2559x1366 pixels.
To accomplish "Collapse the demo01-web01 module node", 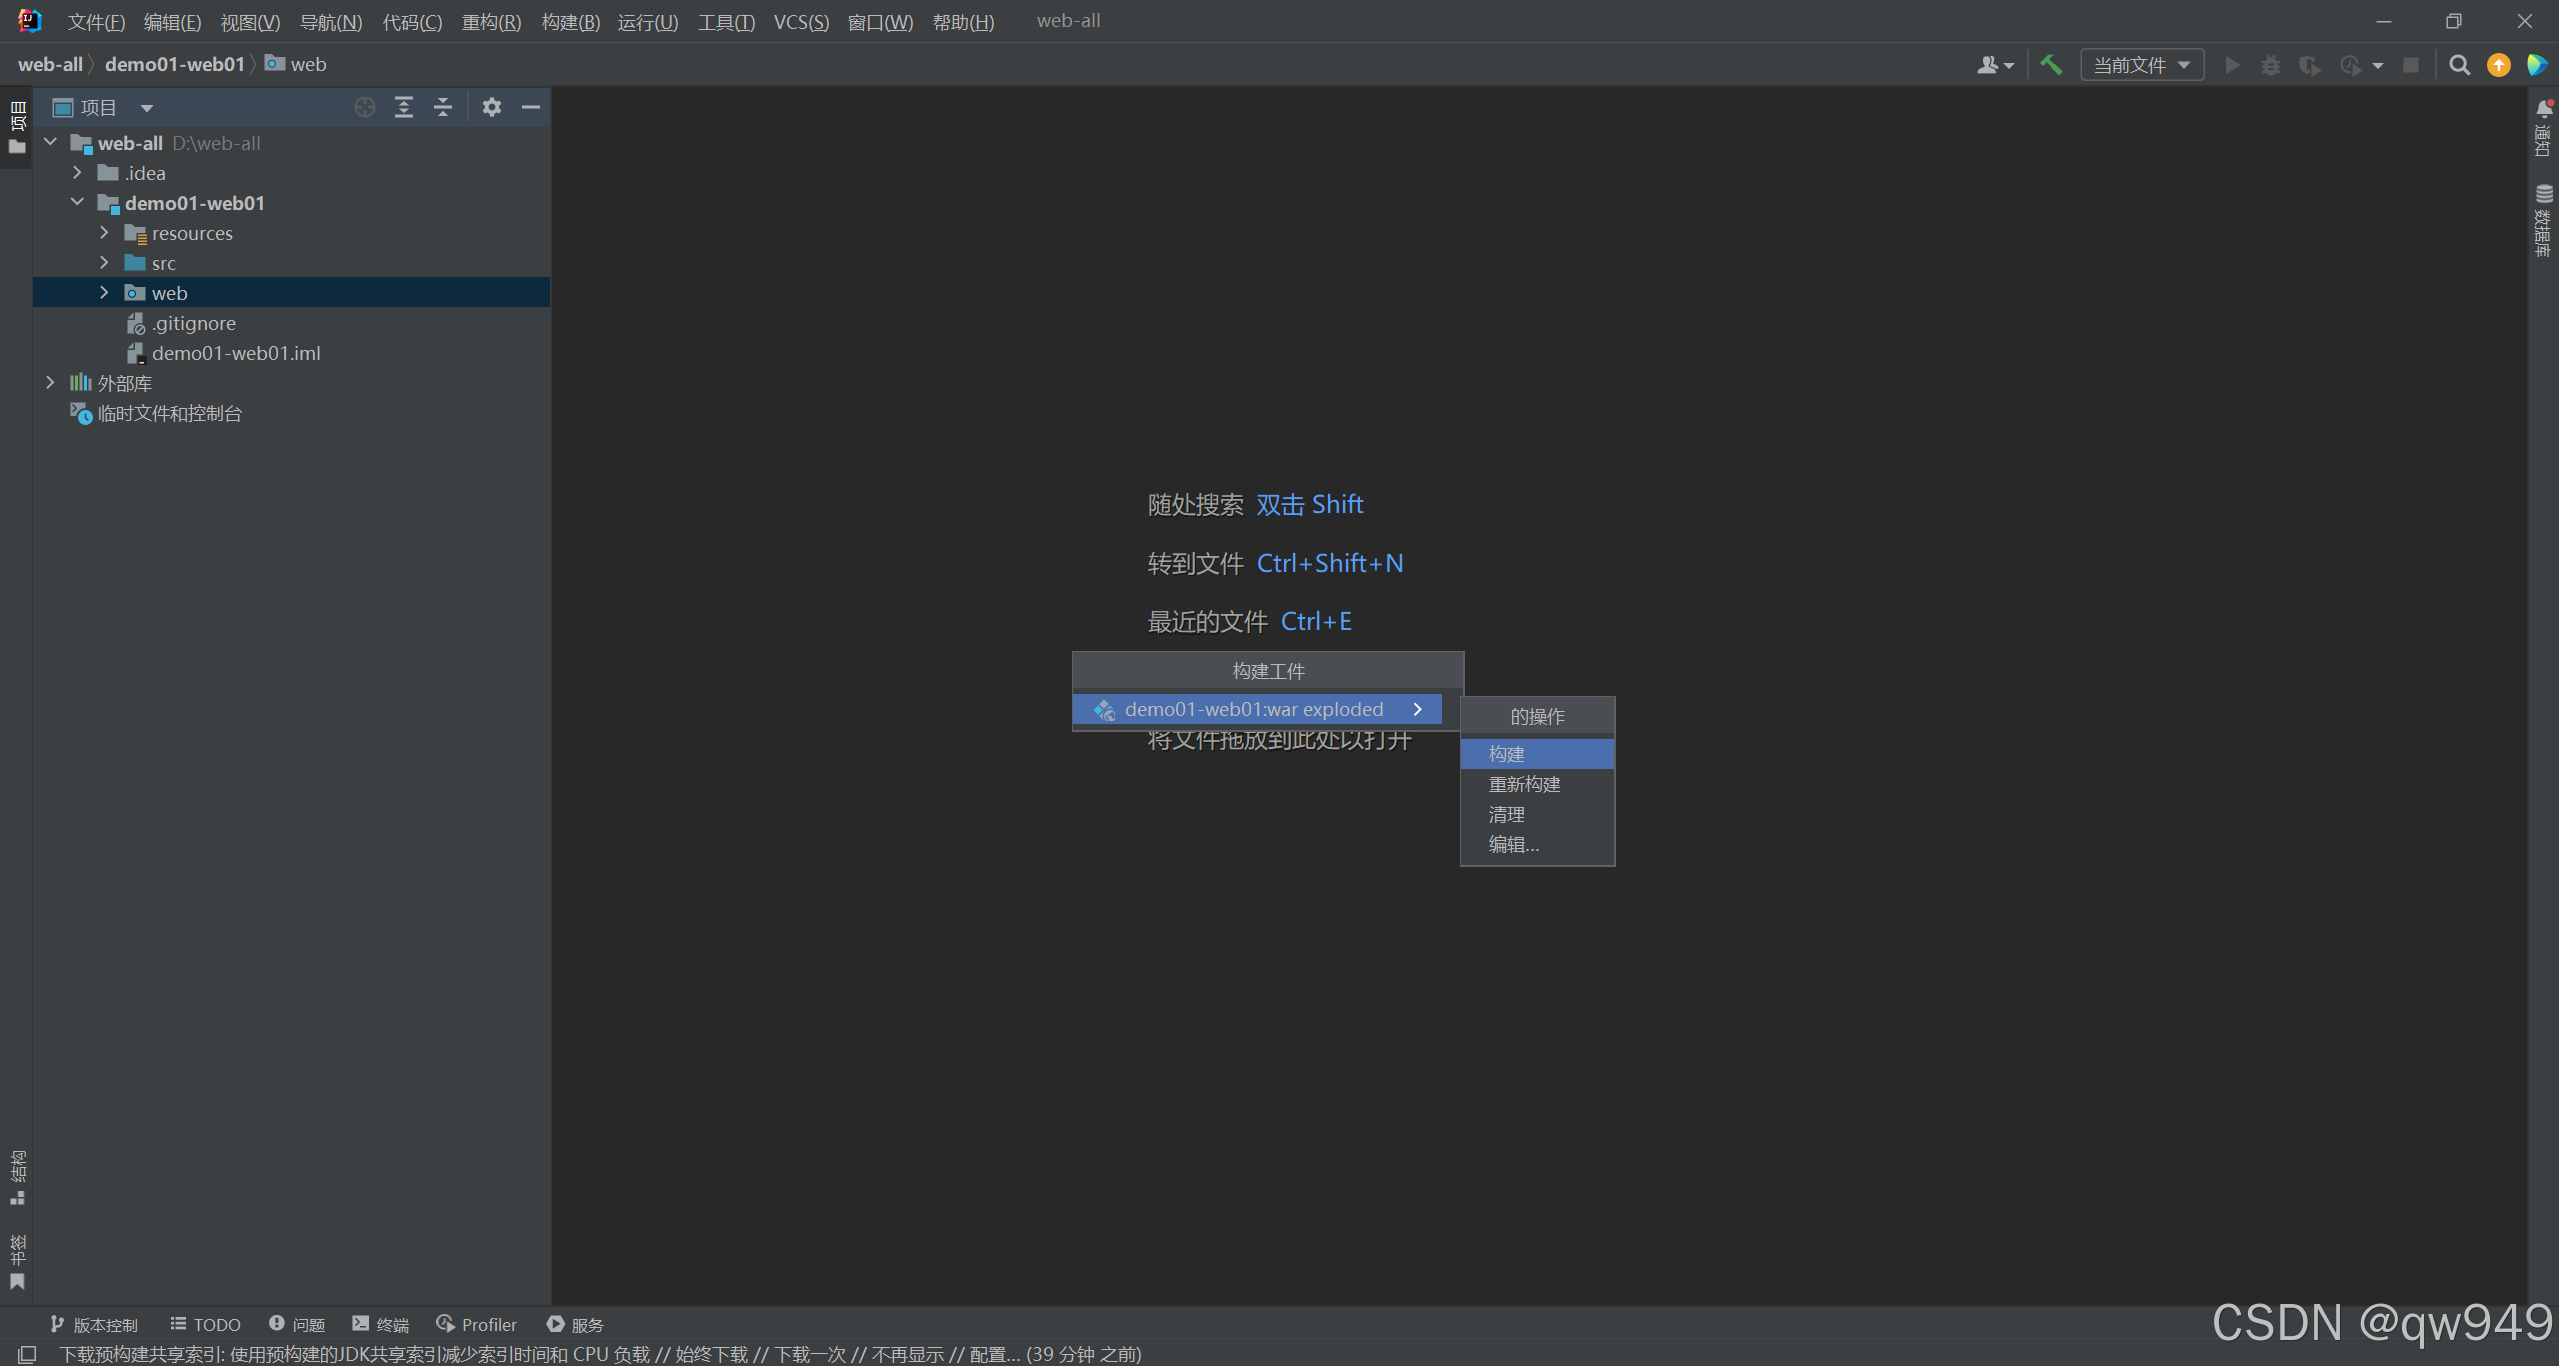I will pos(77,203).
